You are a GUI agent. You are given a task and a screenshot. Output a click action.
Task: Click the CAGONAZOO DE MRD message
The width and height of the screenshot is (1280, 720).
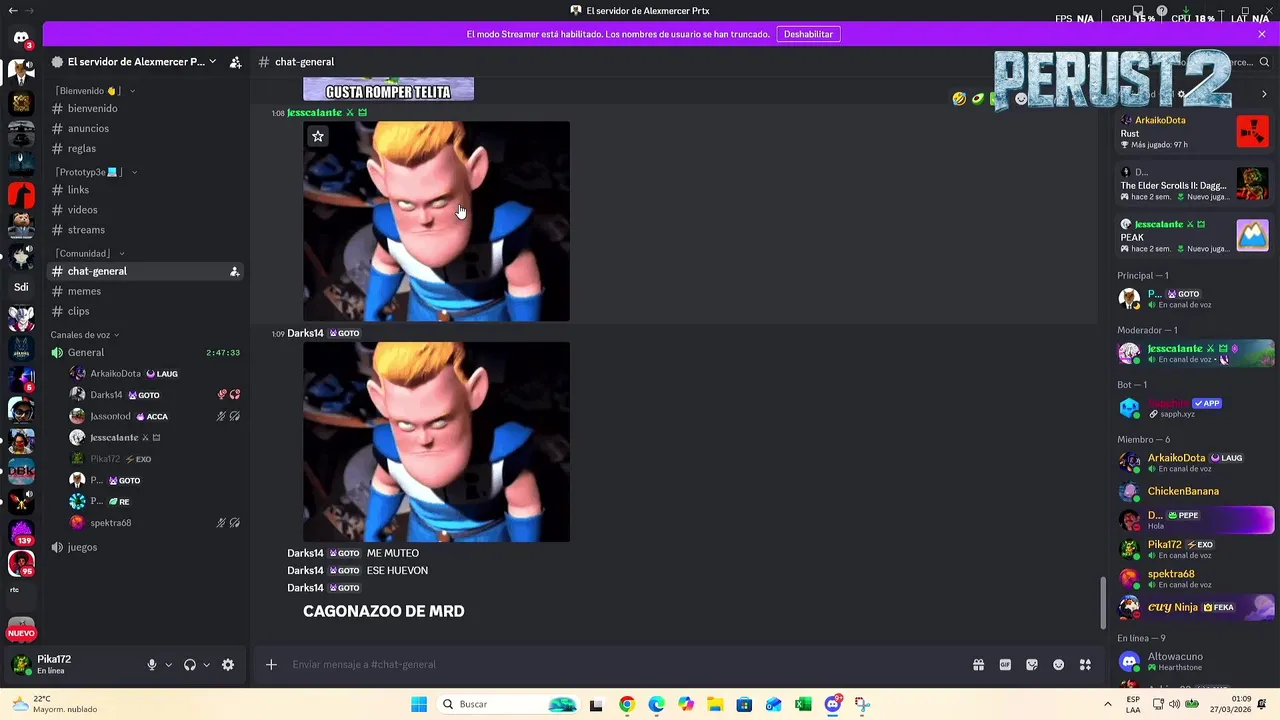click(384, 611)
